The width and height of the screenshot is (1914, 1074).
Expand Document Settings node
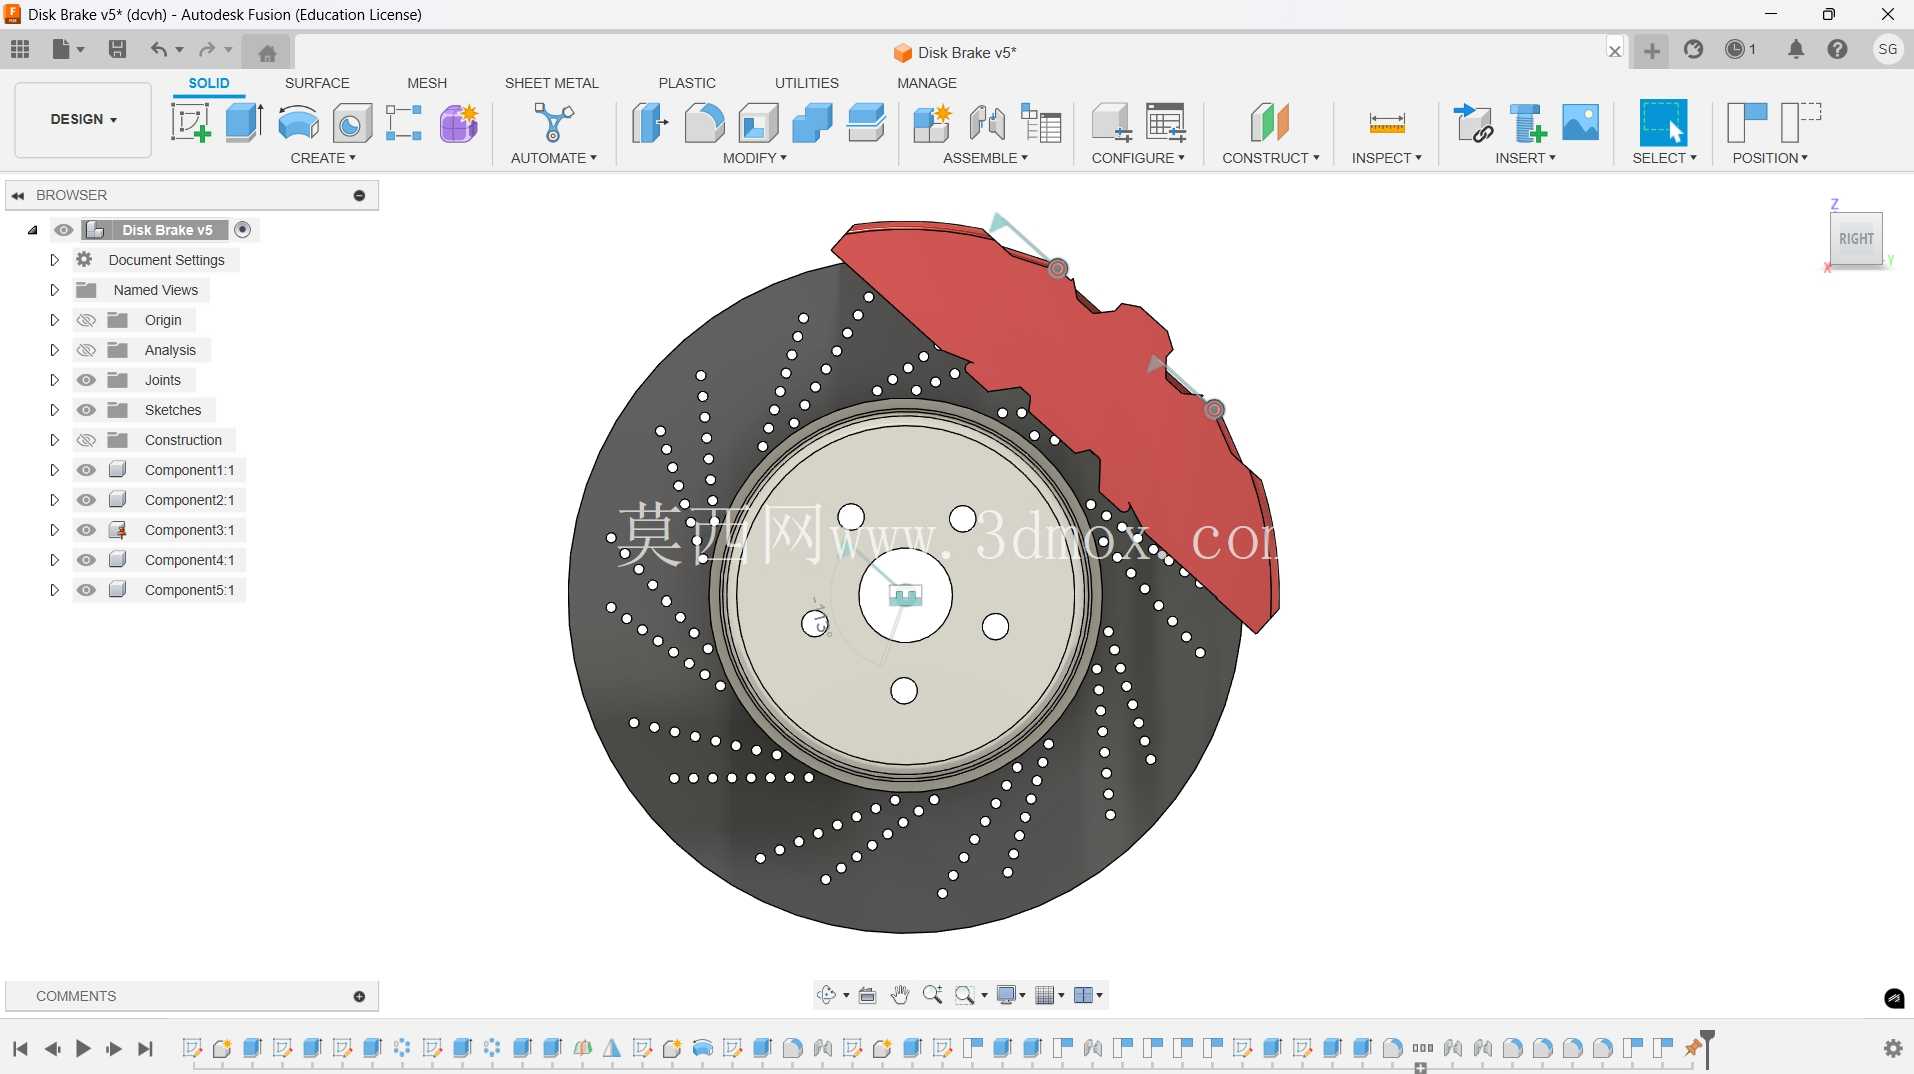tap(54, 260)
